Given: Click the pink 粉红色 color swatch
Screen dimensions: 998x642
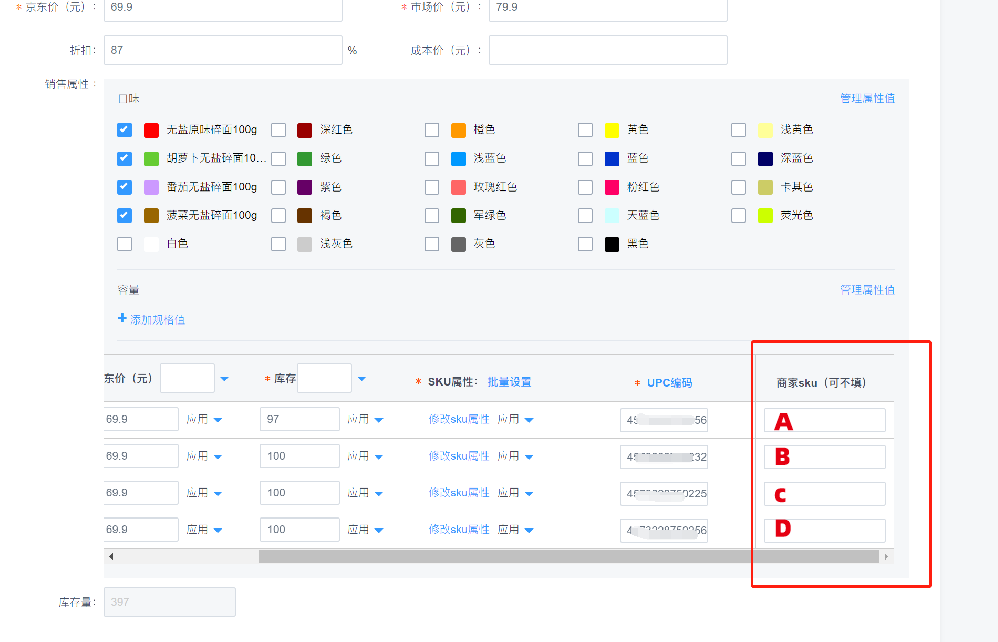Looking at the screenshot, I should tap(614, 186).
